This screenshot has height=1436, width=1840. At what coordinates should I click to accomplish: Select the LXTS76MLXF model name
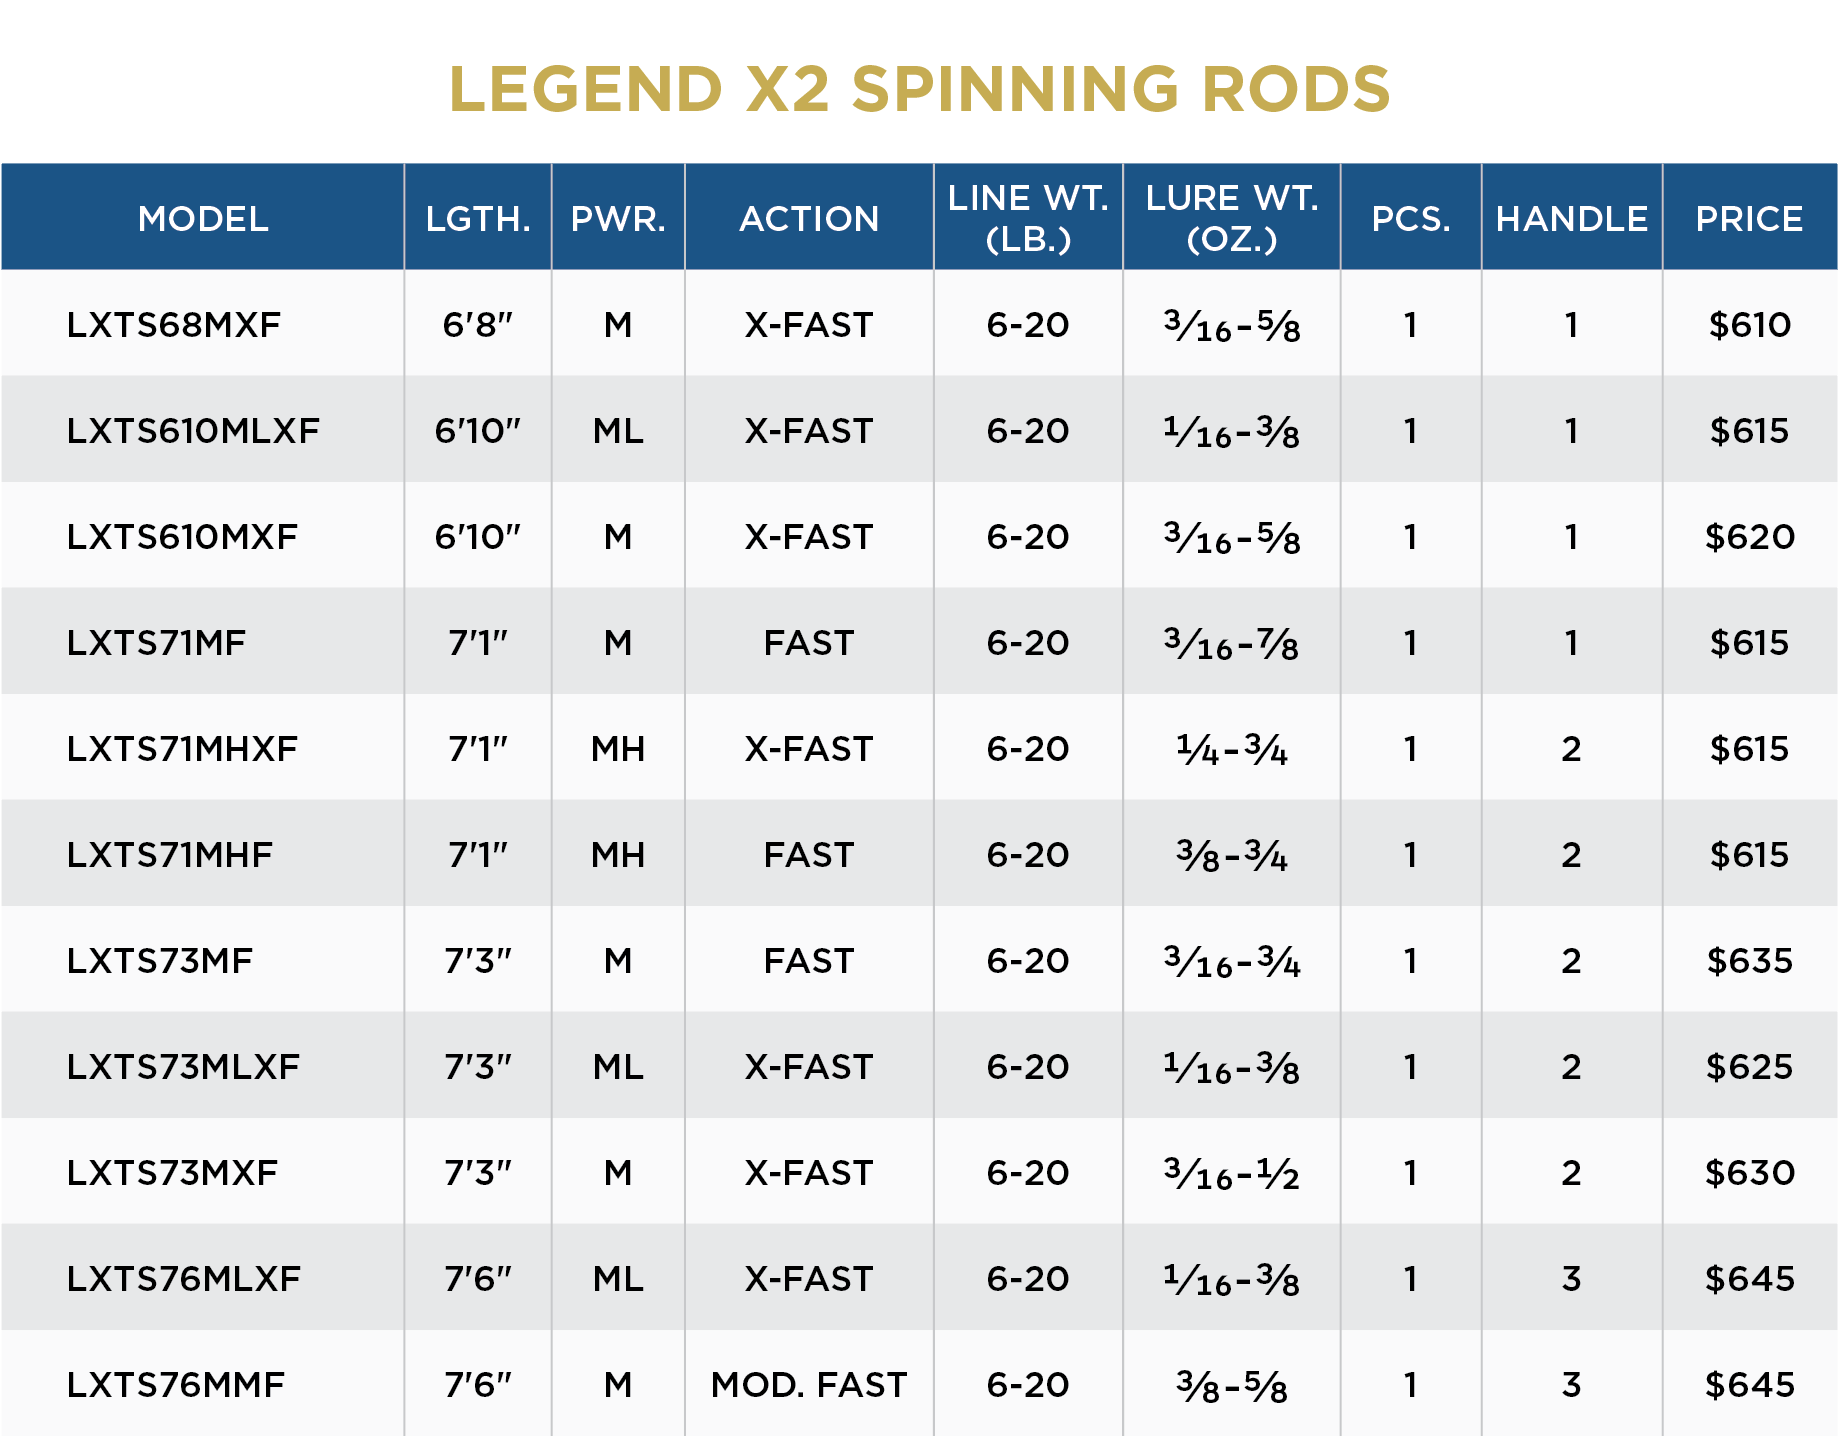[x=184, y=1279]
